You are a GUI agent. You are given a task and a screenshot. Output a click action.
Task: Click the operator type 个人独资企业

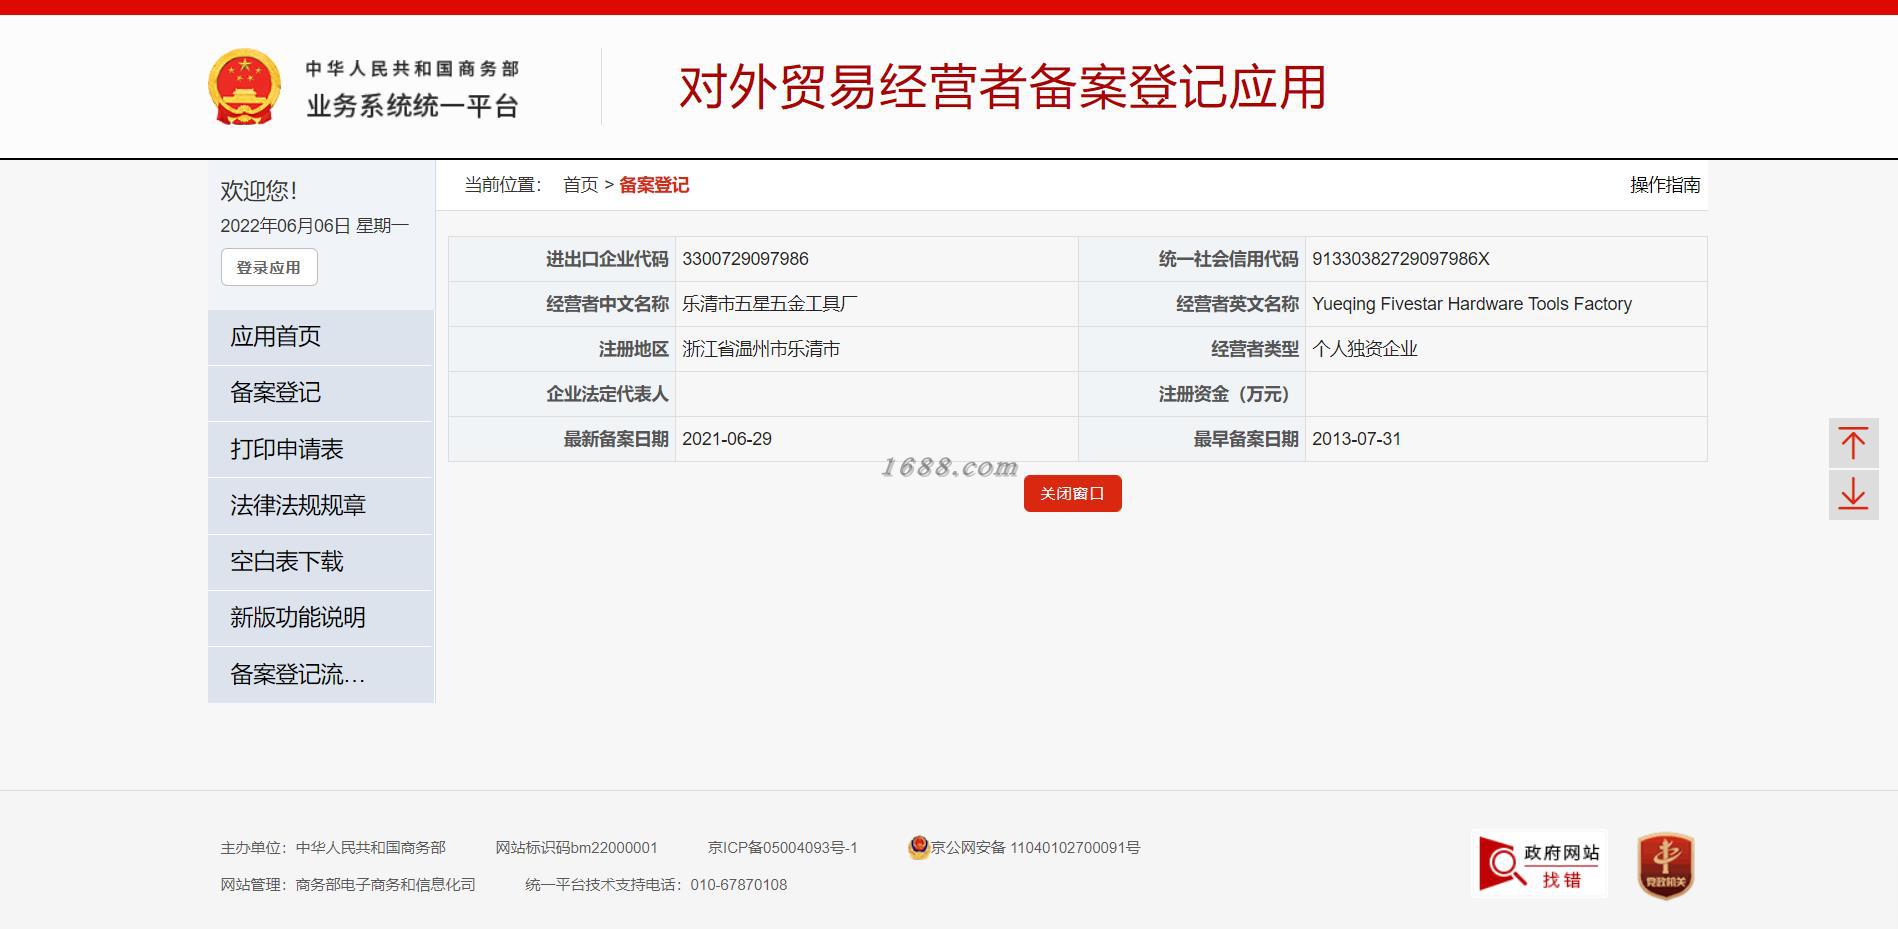click(1365, 349)
